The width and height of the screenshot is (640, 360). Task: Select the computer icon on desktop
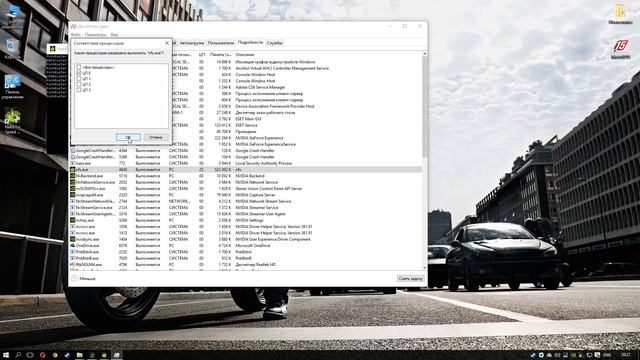pyautogui.click(x=12, y=17)
